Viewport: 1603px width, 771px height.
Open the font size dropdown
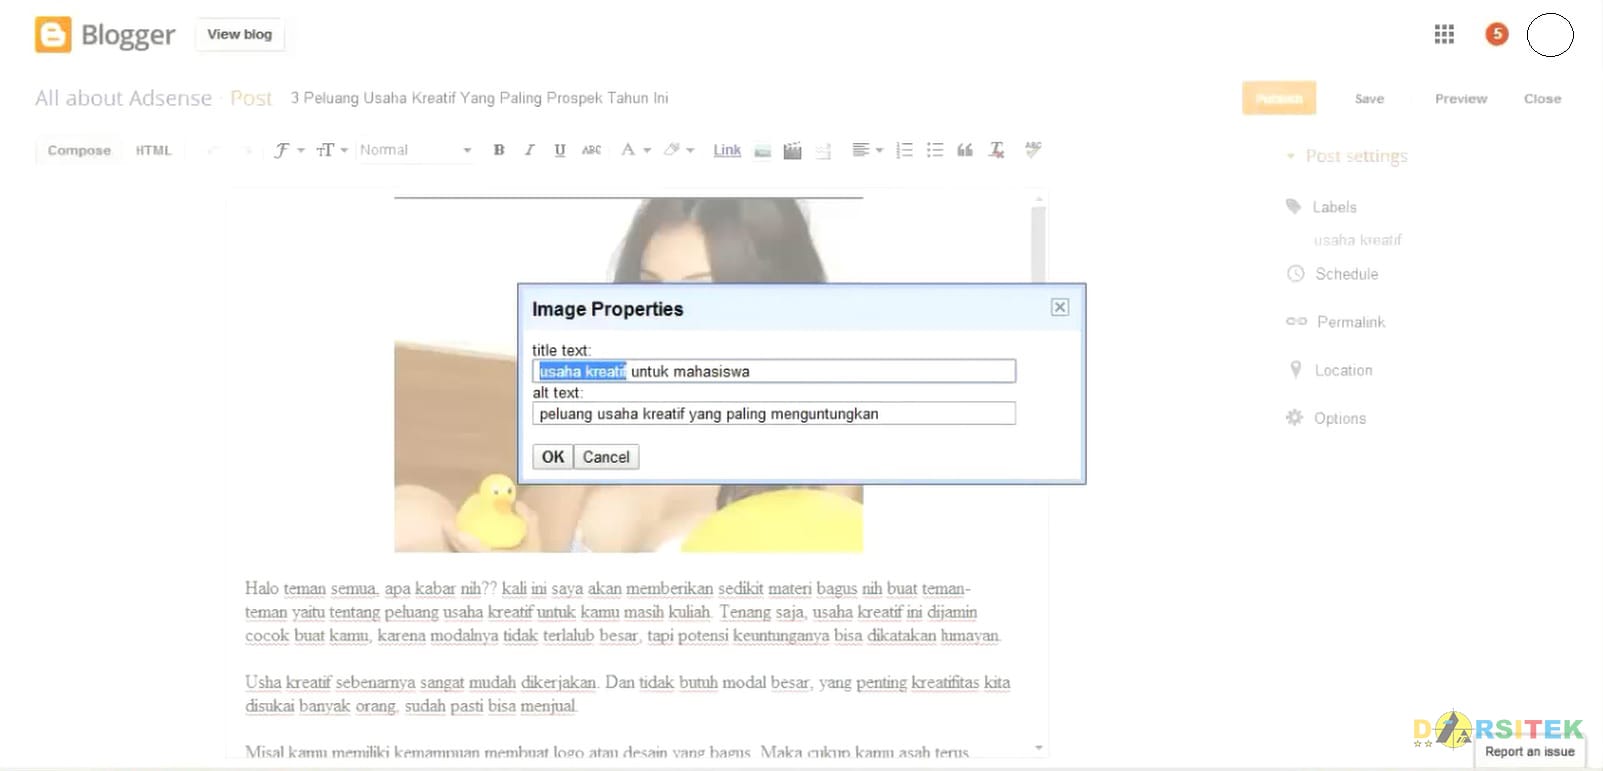(332, 150)
